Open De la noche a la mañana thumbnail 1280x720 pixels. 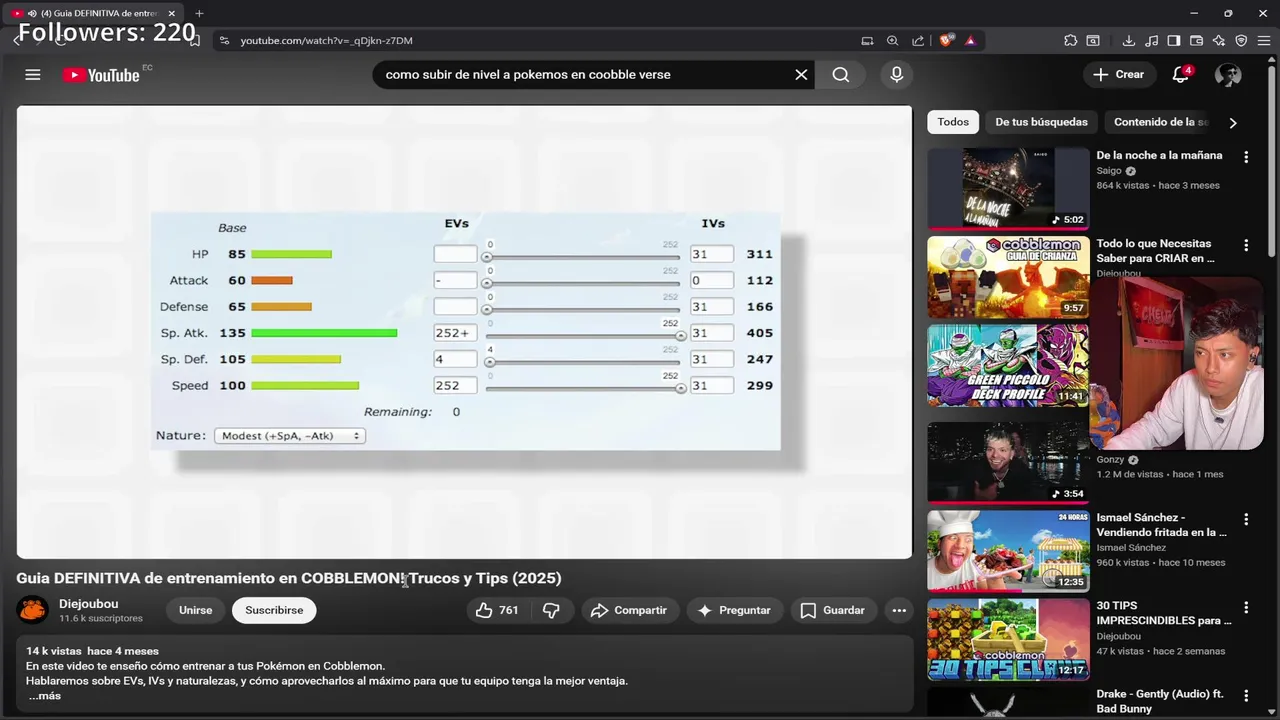click(1008, 189)
